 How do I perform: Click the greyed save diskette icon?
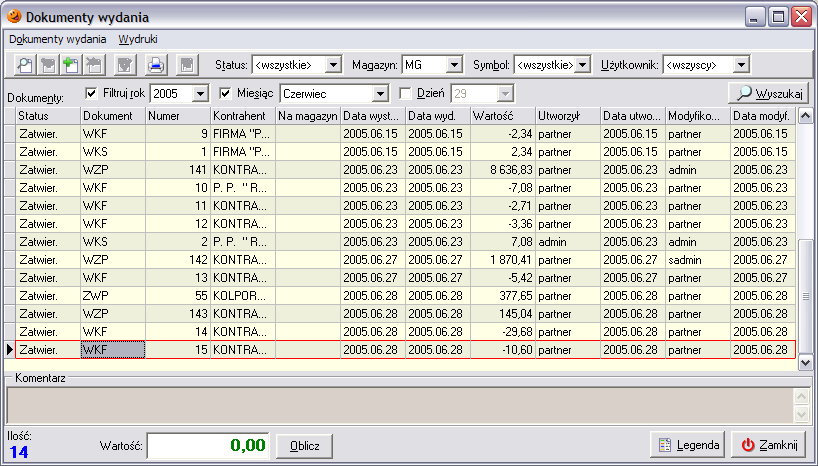pyautogui.click(x=187, y=65)
